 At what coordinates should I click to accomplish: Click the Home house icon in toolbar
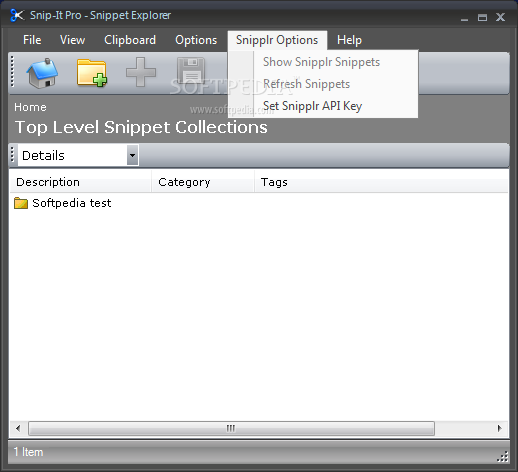[42, 73]
